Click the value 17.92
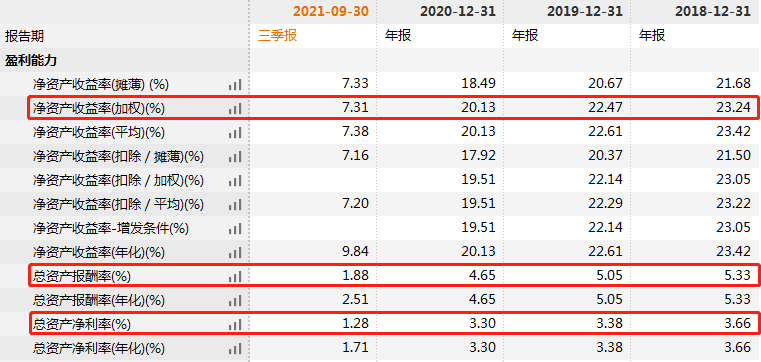 pyautogui.click(x=479, y=155)
